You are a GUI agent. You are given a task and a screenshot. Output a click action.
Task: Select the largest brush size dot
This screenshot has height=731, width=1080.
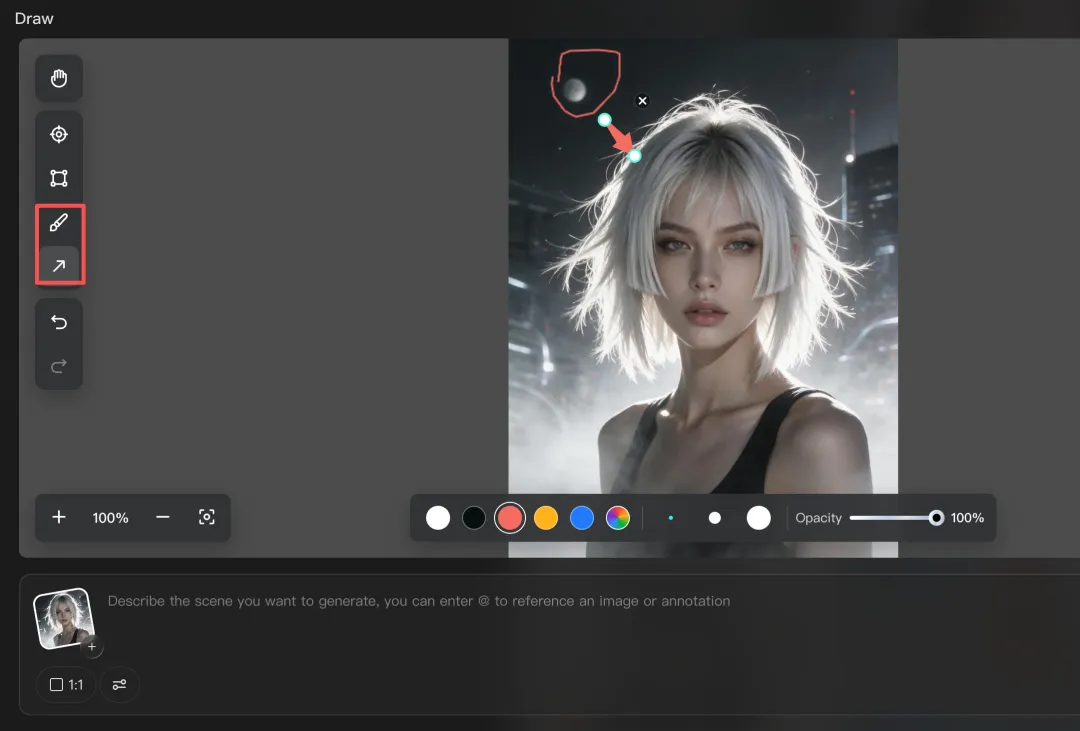click(759, 518)
